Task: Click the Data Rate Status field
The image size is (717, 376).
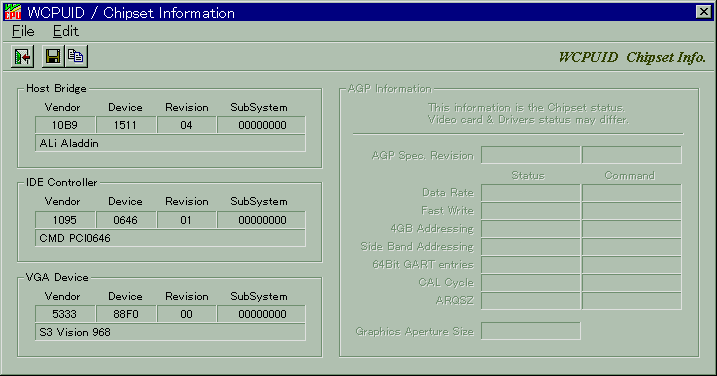Action: pyautogui.click(x=530, y=193)
